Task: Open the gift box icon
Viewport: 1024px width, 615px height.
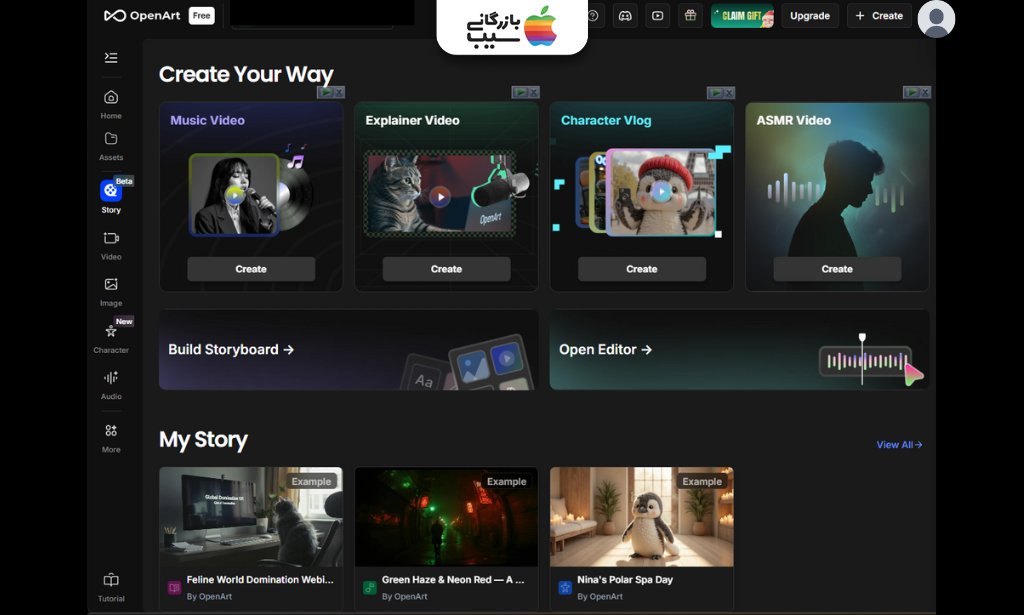Action: click(689, 16)
